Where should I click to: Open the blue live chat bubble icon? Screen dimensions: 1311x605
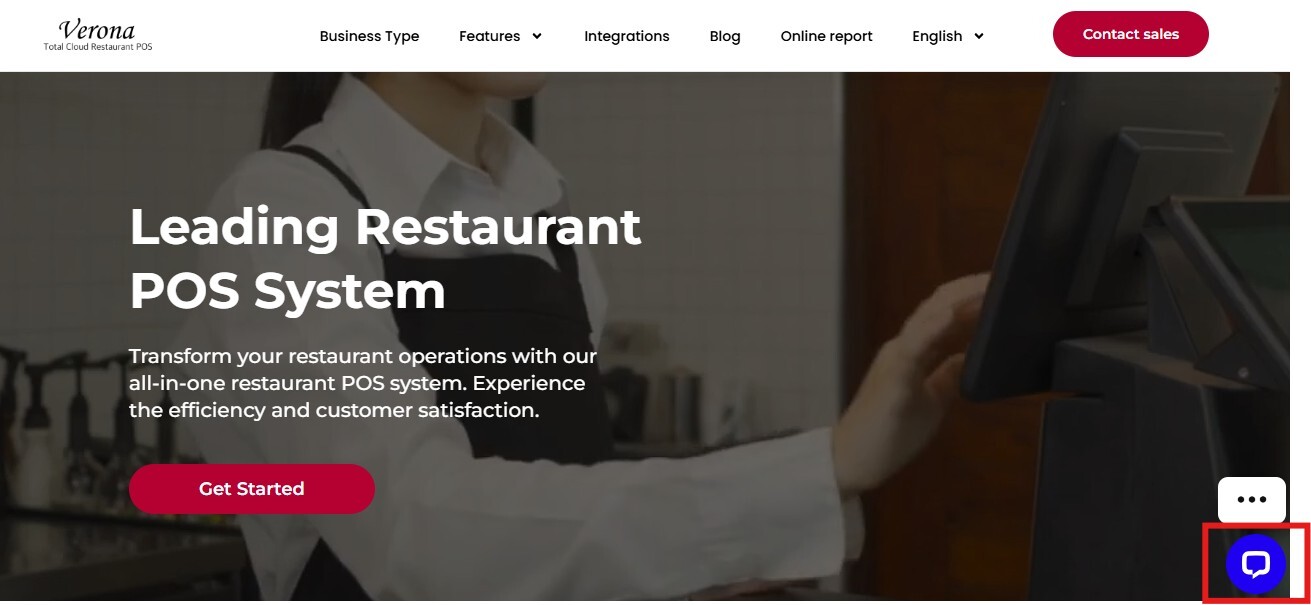(x=1255, y=564)
